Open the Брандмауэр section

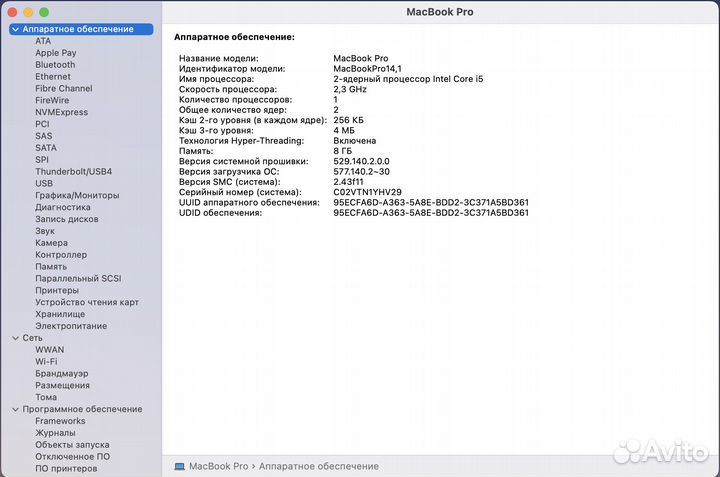[x=62, y=374]
